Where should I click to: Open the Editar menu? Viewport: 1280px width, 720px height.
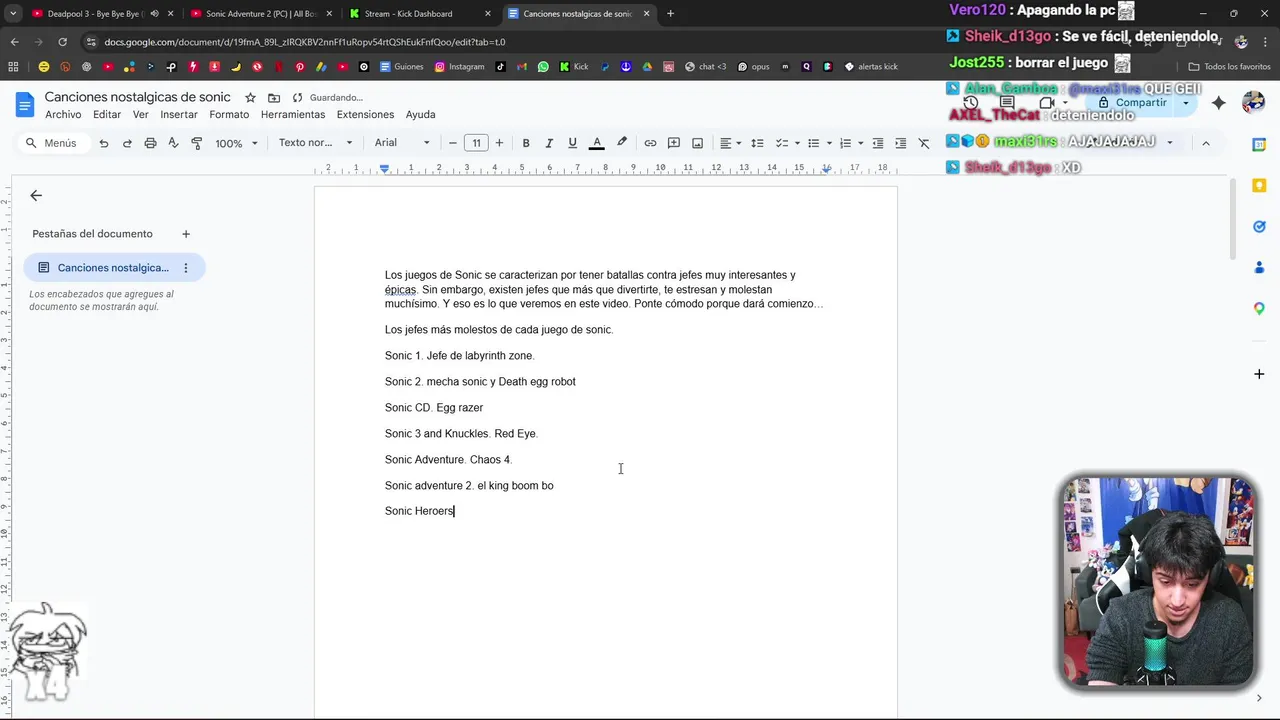click(107, 114)
